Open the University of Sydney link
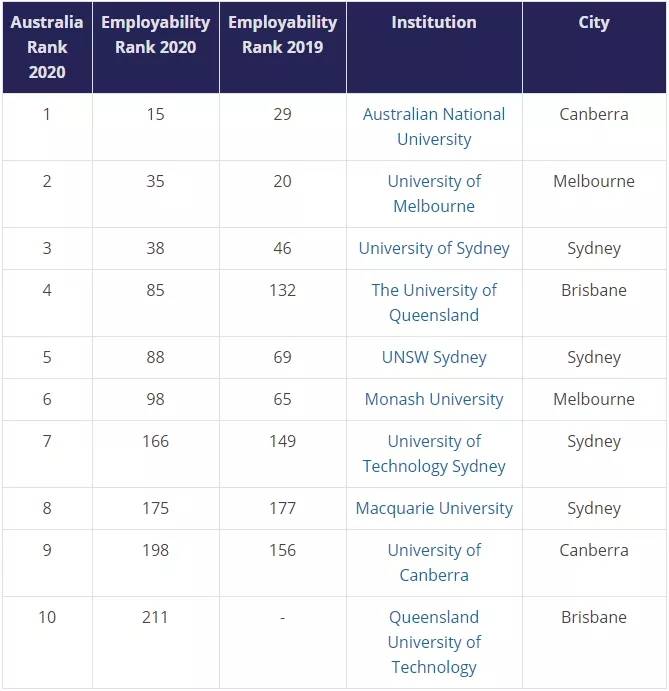The image size is (669, 691). 434,248
